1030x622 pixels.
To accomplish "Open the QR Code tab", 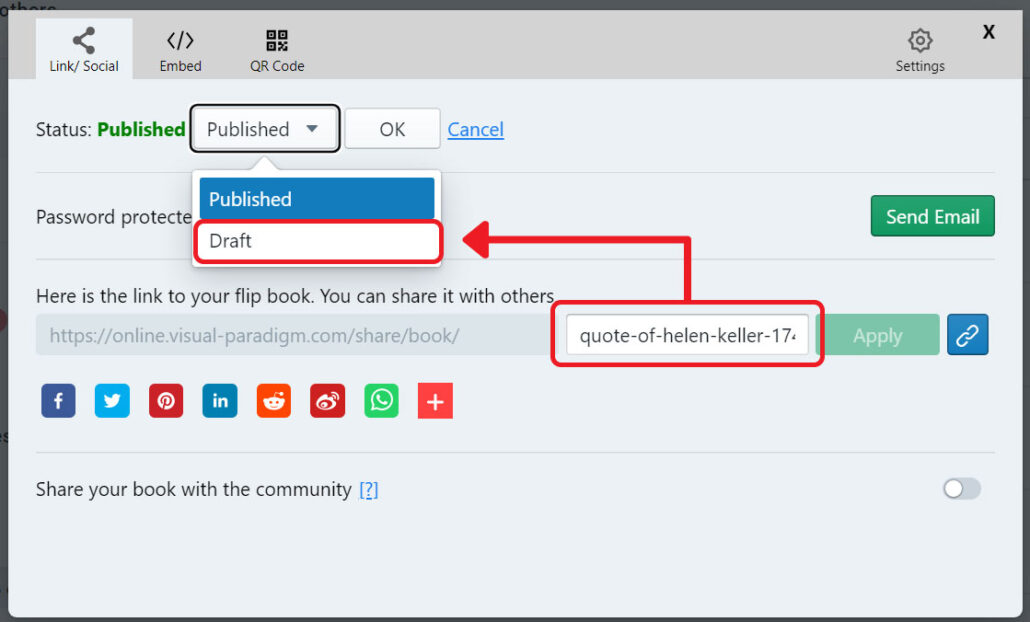I will pyautogui.click(x=277, y=50).
